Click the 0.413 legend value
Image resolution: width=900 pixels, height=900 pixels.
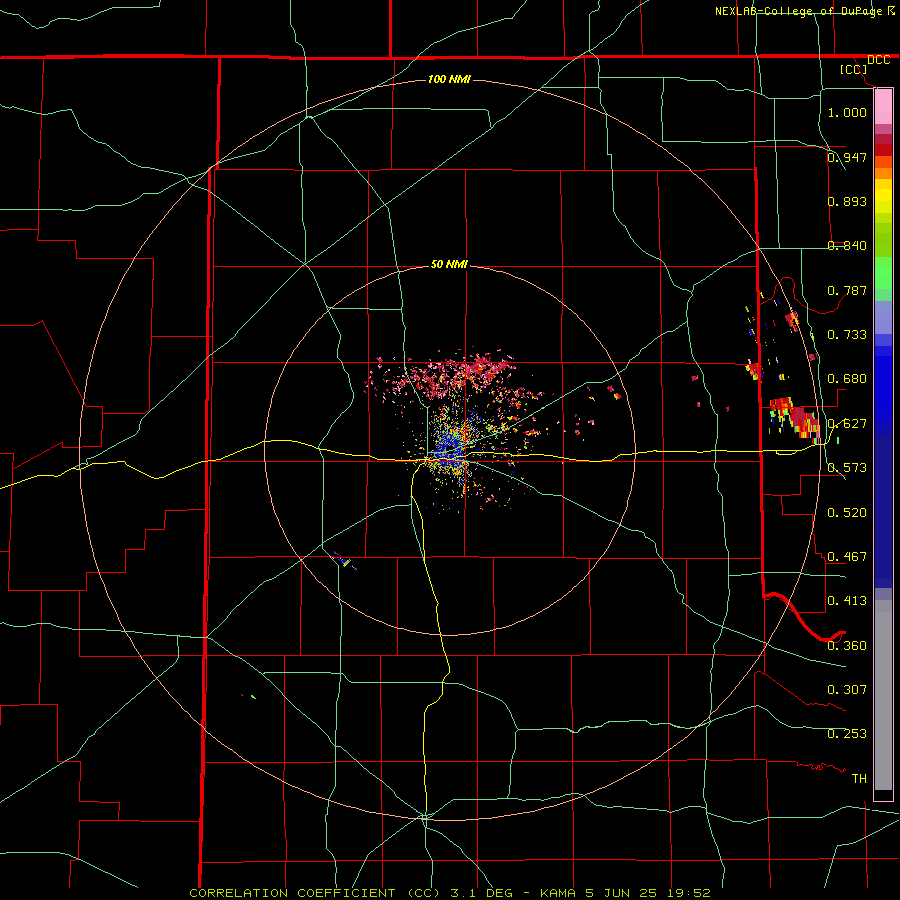(847, 600)
